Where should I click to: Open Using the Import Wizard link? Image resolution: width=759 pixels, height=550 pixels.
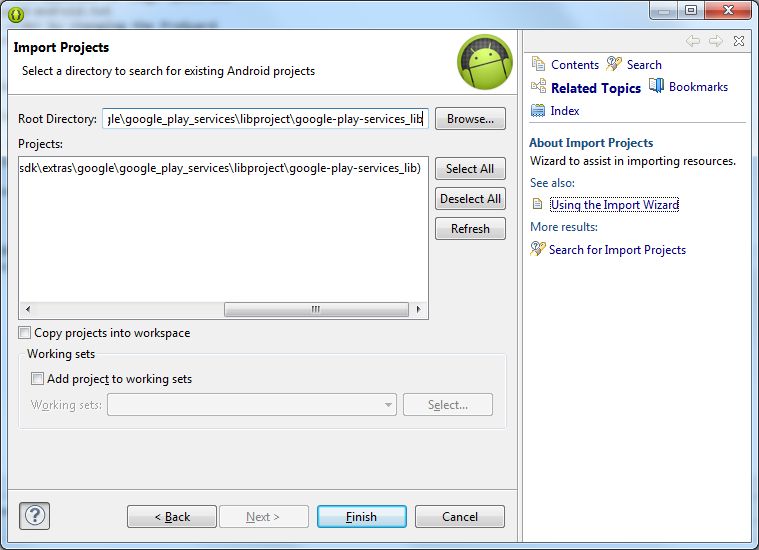614,205
